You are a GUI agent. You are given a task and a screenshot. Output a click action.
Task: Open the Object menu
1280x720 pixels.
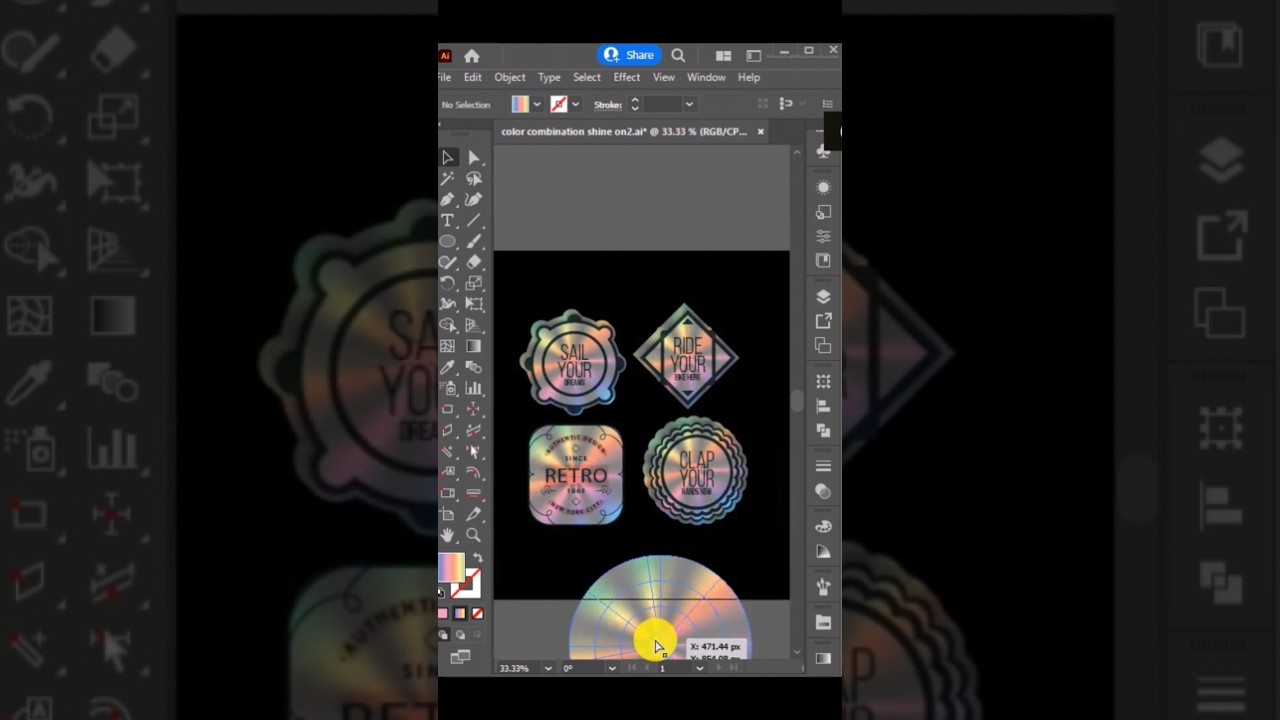[x=509, y=77]
